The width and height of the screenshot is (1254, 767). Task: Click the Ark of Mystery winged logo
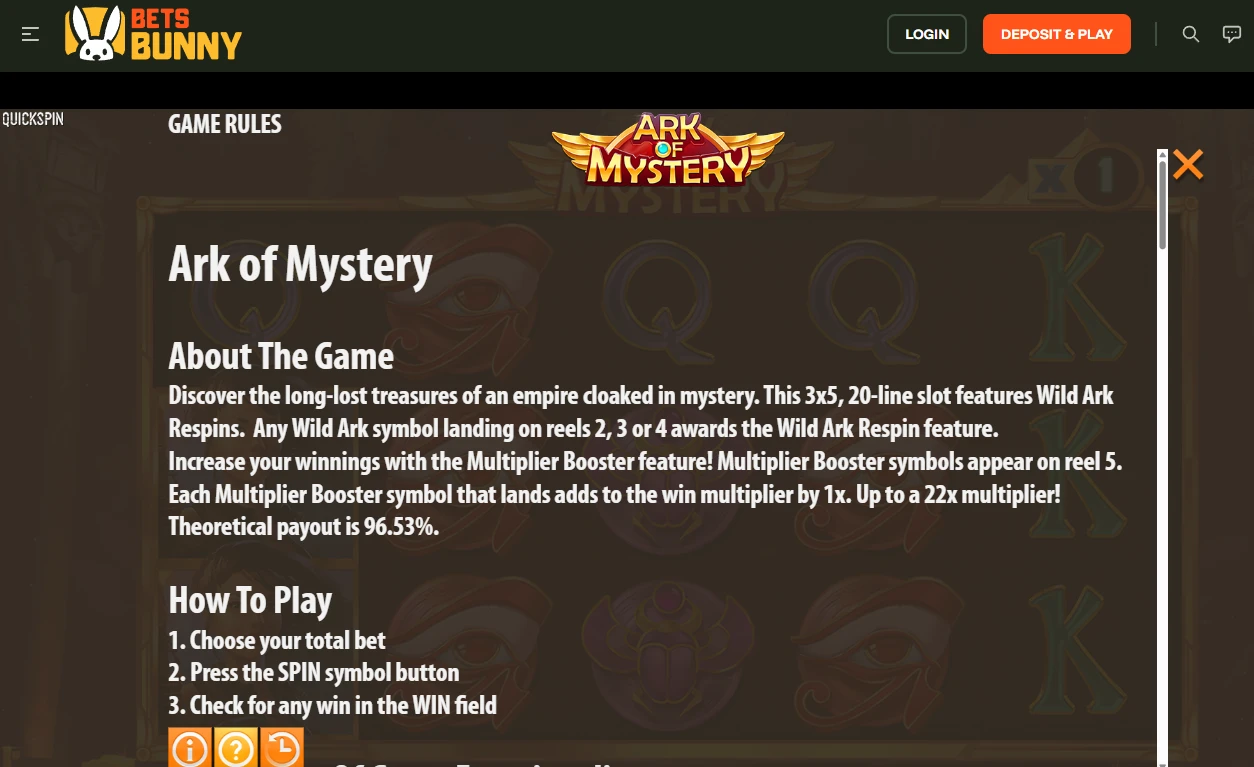click(668, 151)
